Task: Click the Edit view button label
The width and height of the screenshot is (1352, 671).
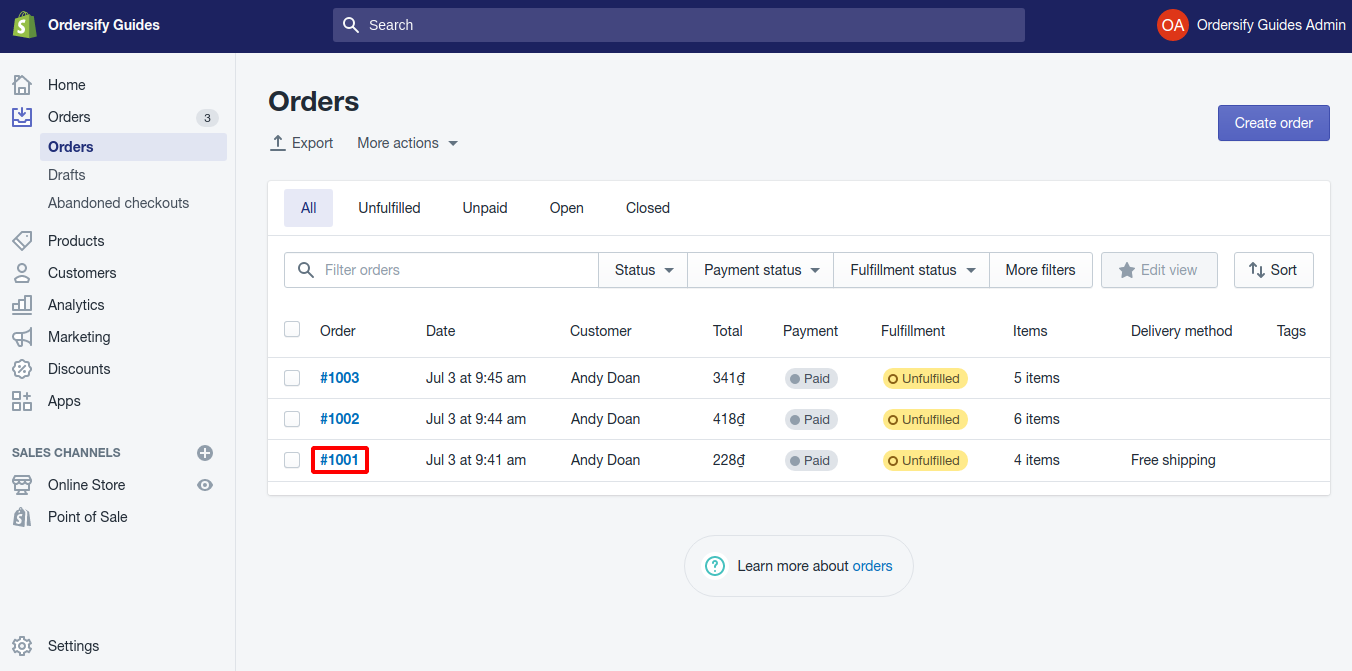Action: click(x=1169, y=270)
